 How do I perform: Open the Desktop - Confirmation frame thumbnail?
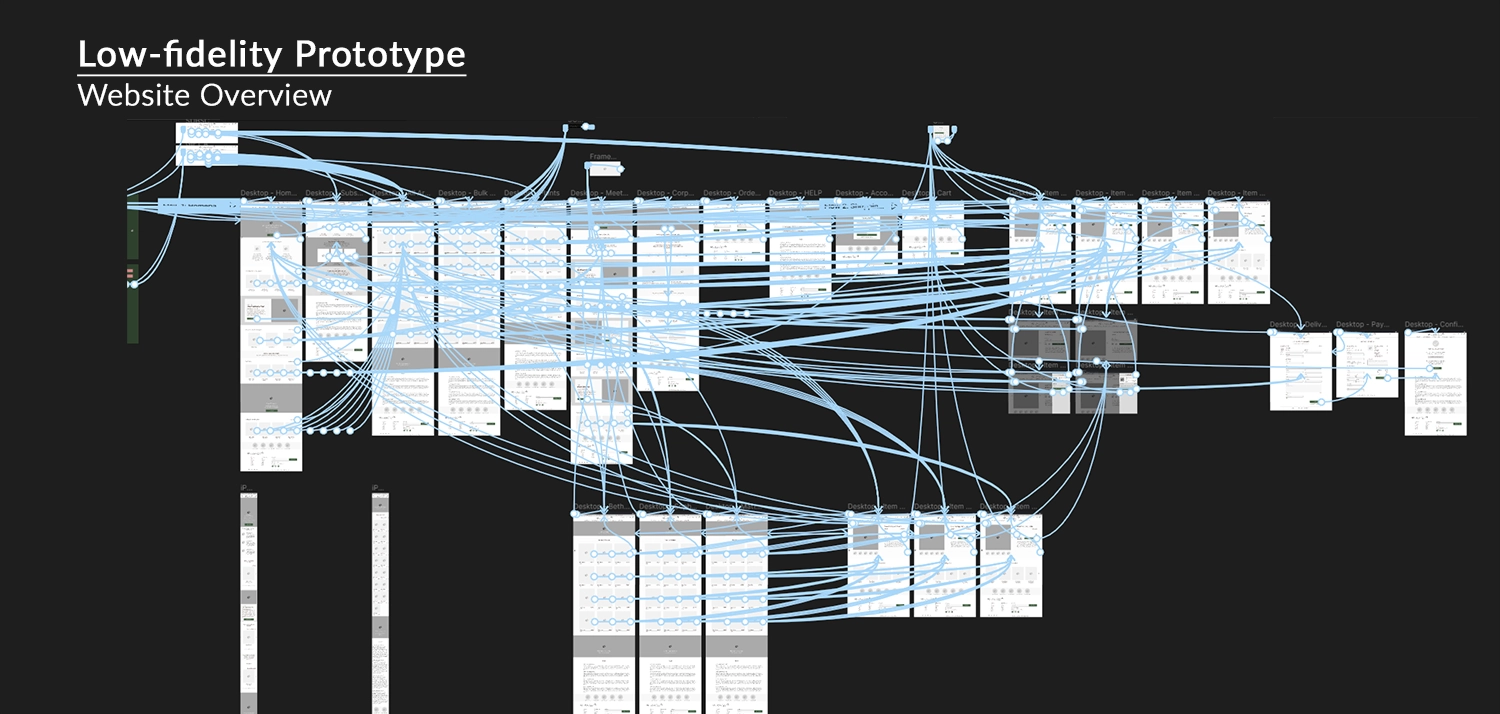pyautogui.click(x=1435, y=383)
